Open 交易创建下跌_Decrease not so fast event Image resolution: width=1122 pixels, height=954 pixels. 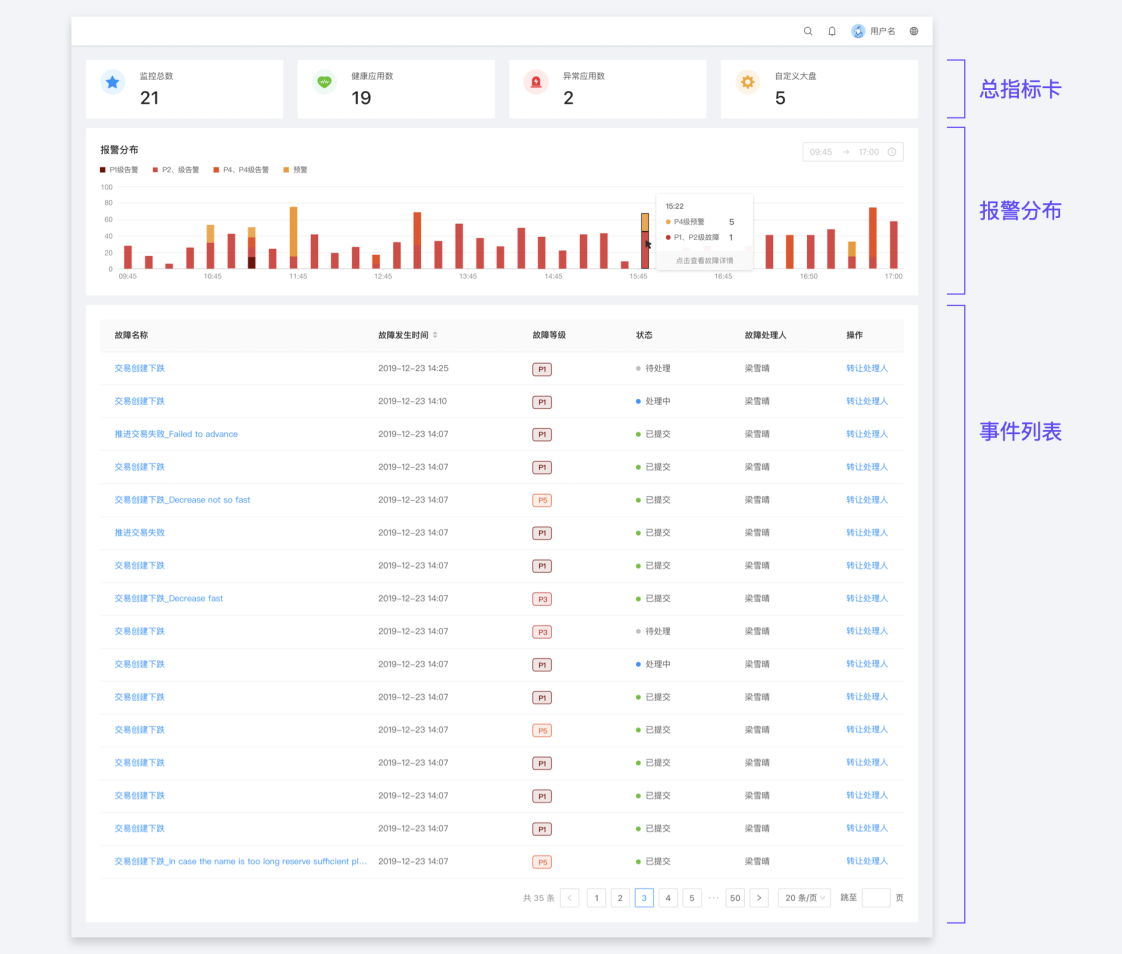click(182, 500)
